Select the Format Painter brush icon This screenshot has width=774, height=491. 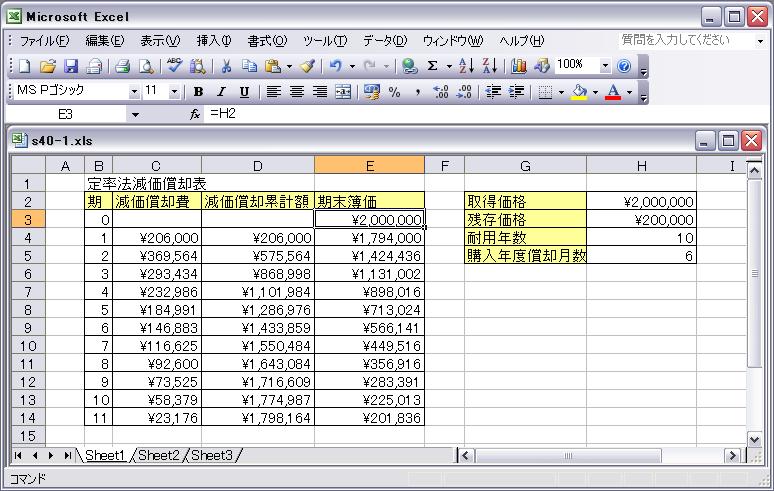pos(308,66)
